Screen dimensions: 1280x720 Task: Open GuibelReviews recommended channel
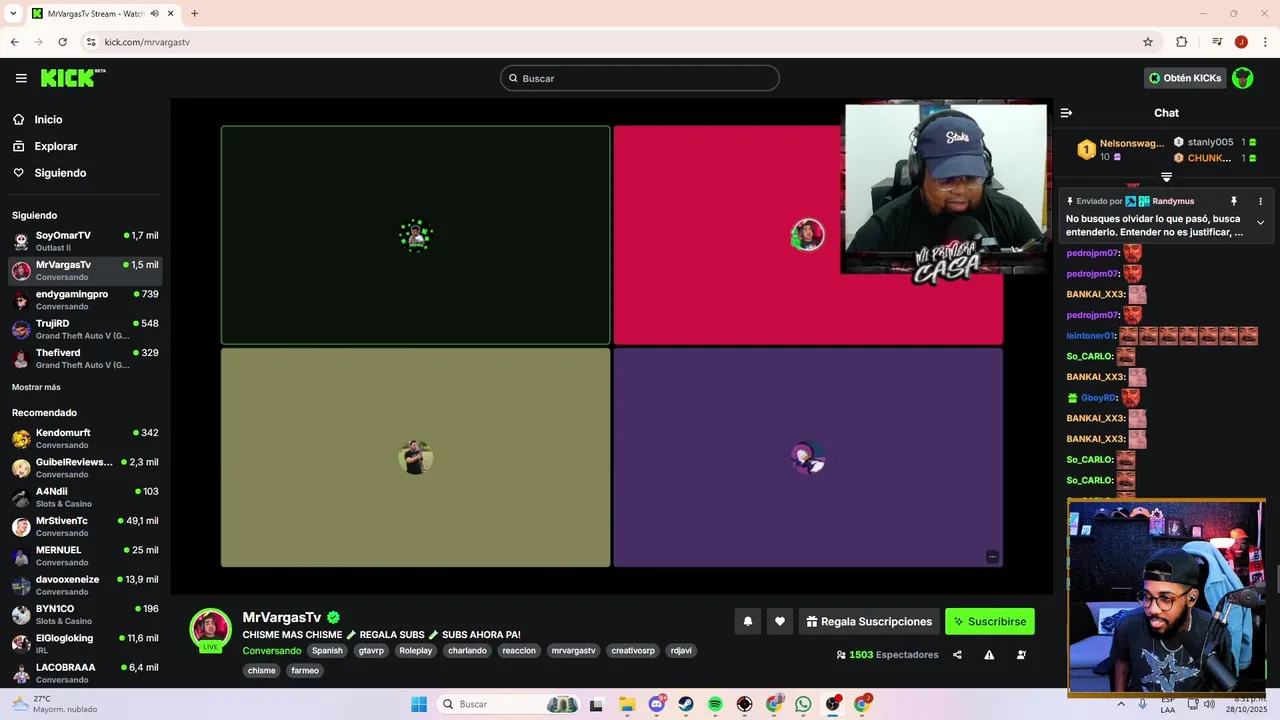tap(85, 467)
